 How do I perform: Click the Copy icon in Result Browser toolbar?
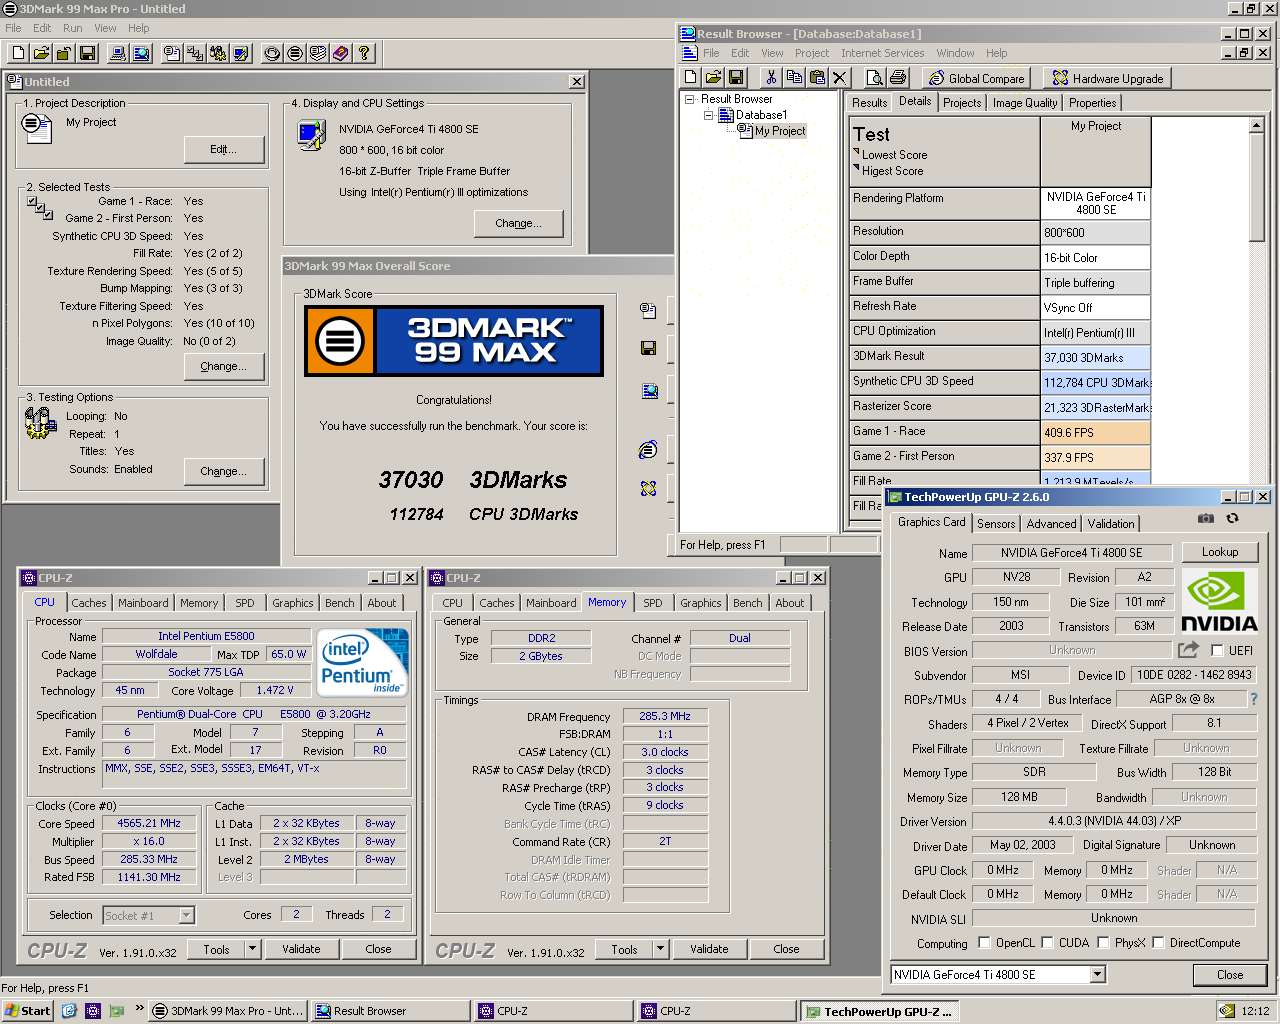point(794,77)
